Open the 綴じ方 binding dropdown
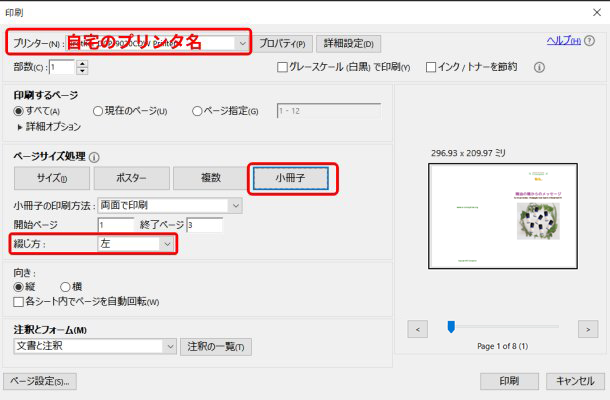The width and height of the screenshot is (610, 400). coord(167,243)
